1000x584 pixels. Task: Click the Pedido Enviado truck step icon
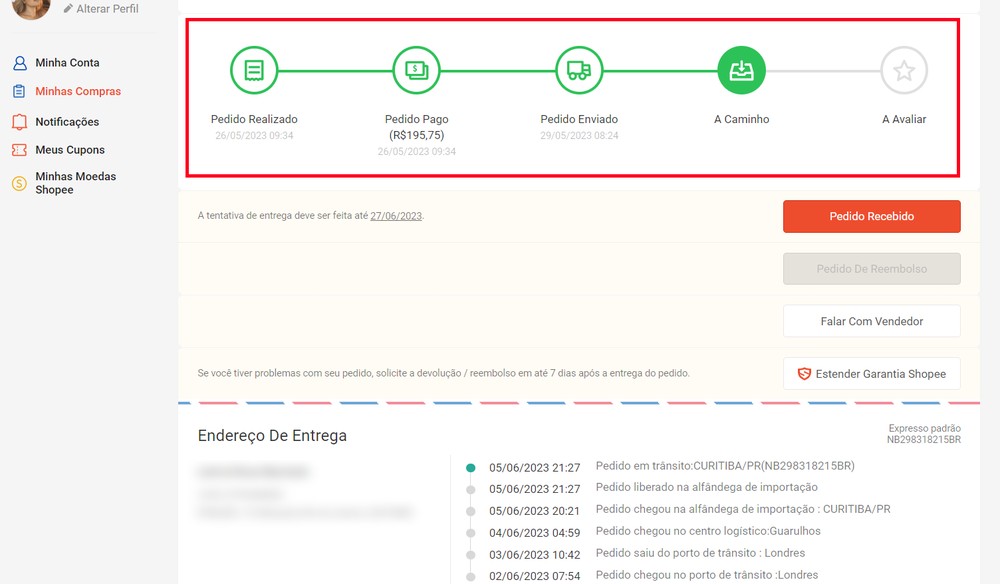click(x=579, y=70)
